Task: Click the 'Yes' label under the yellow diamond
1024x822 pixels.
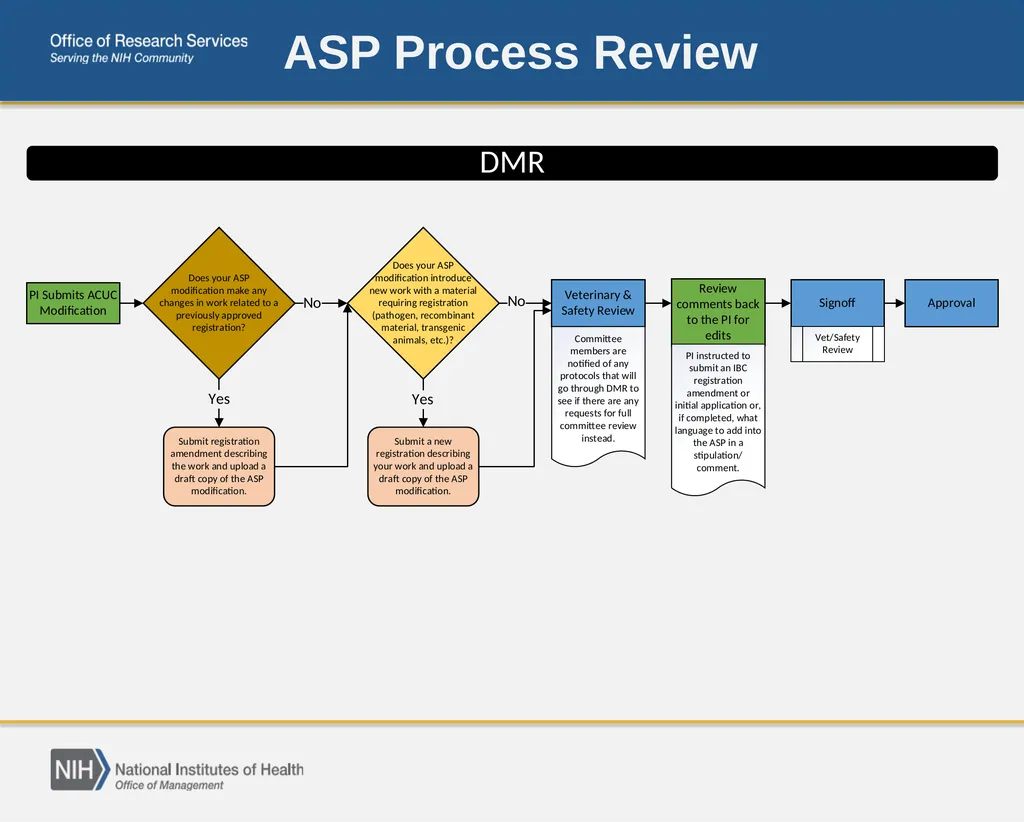Action: click(x=423, y=399)
